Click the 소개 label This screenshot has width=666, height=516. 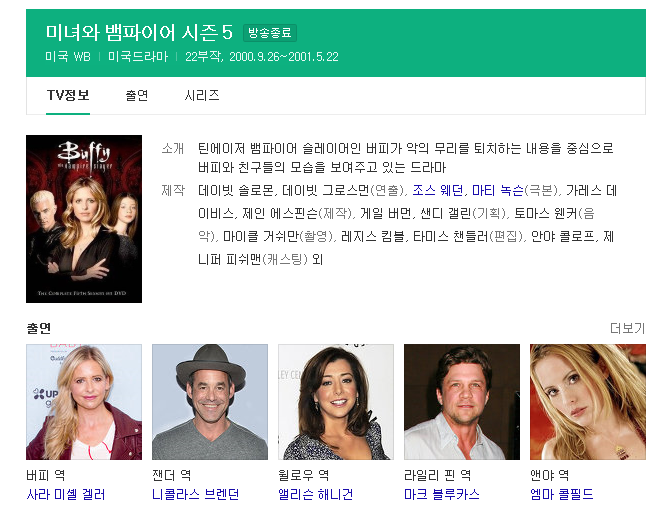(x=173, y=149)
